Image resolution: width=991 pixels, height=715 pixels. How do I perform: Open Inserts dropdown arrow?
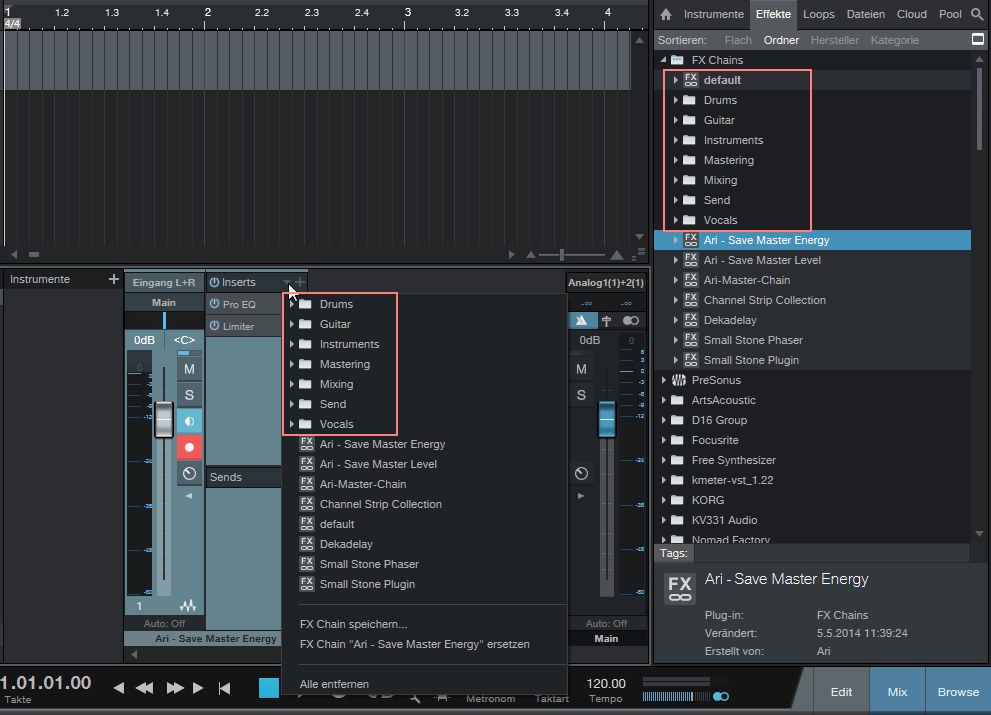(287, 282)
